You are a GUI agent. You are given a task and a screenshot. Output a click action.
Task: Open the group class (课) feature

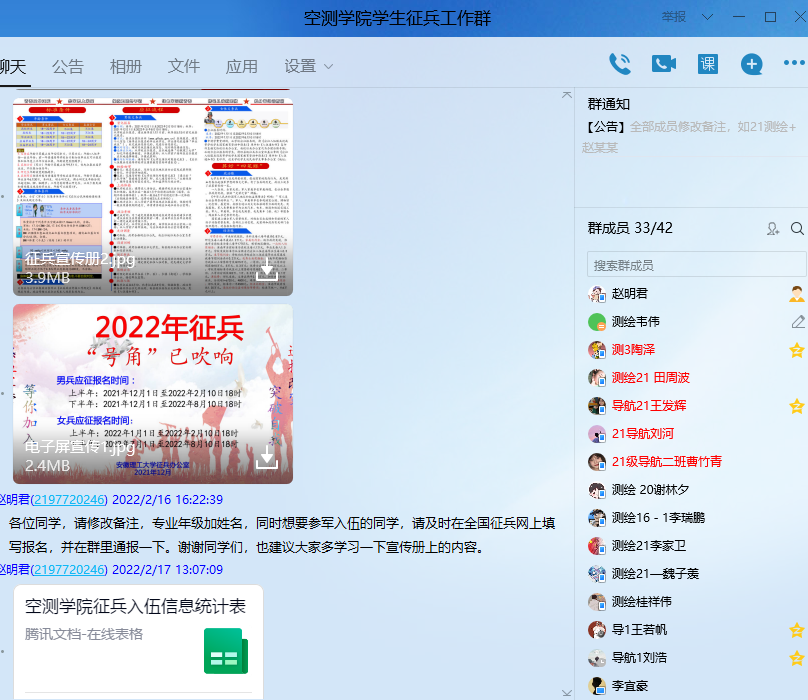point(708,64)
